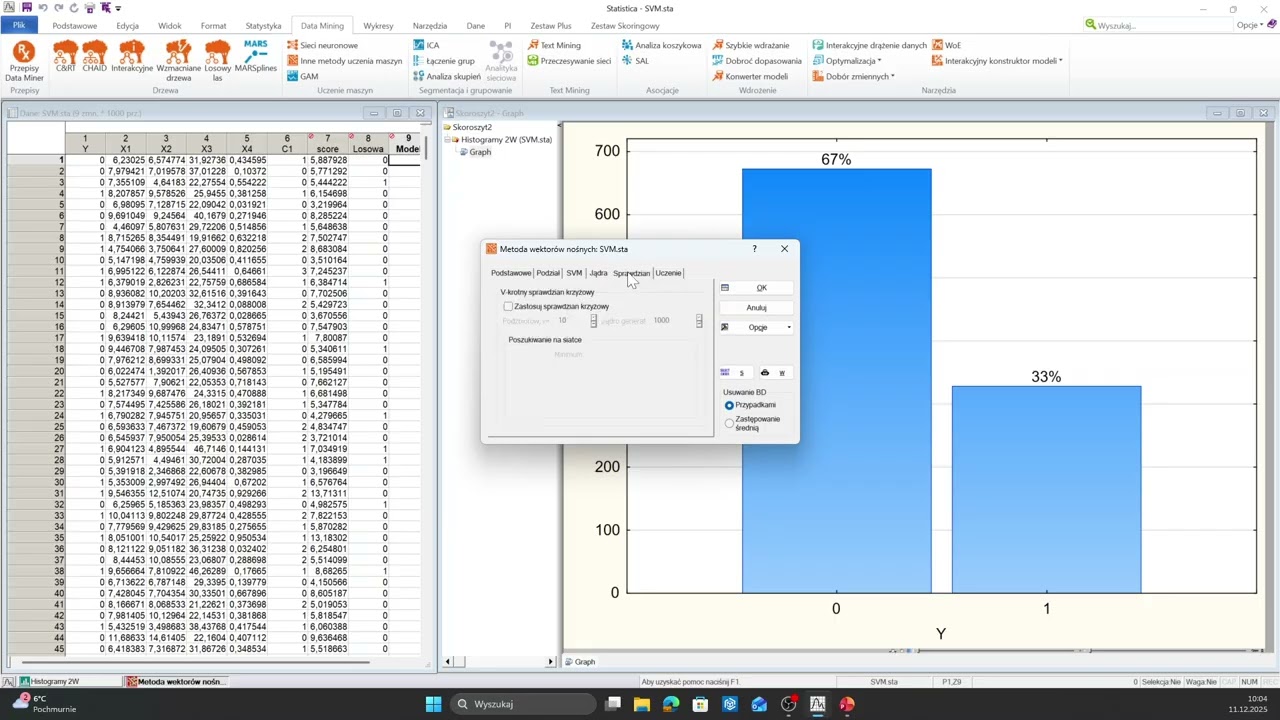Open MARSplines analysis
This screenshot has height=720, width=1280.
(256, 57)
